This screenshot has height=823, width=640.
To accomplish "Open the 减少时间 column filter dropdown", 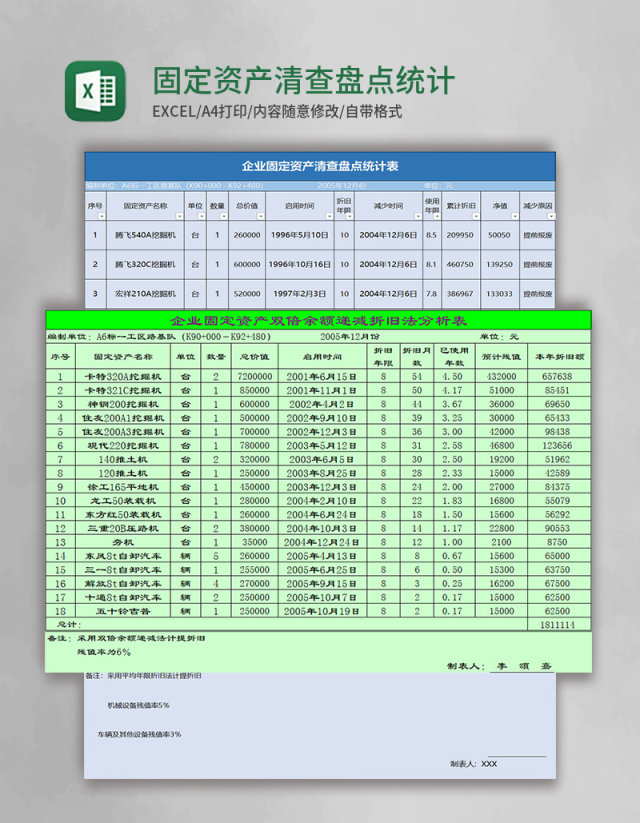I will 418,216.
